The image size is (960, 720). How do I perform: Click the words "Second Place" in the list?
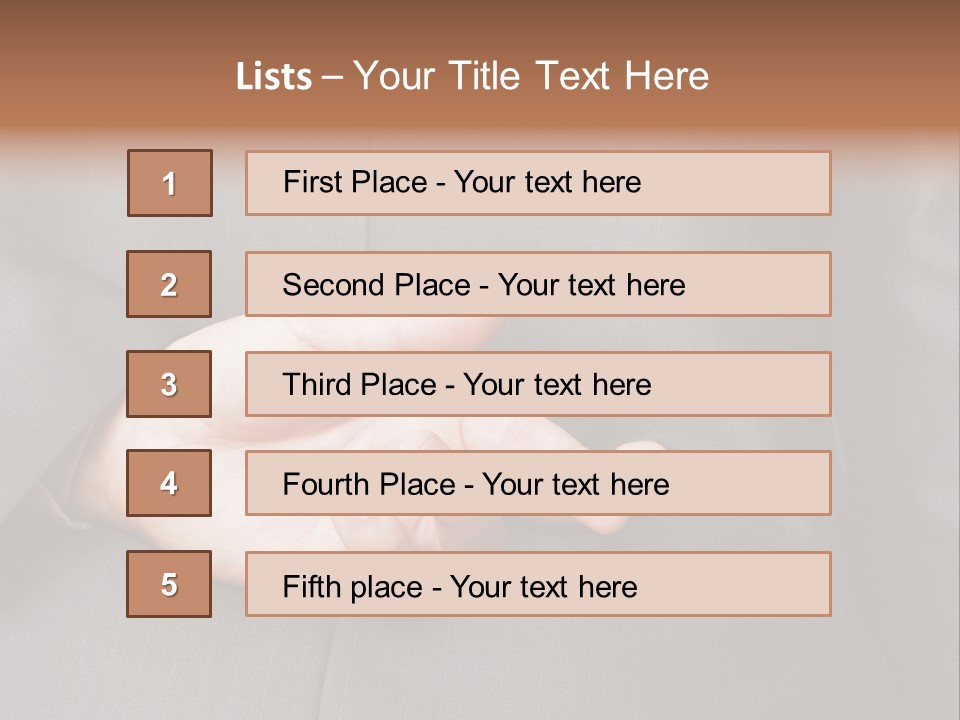[x=376, y=285]
